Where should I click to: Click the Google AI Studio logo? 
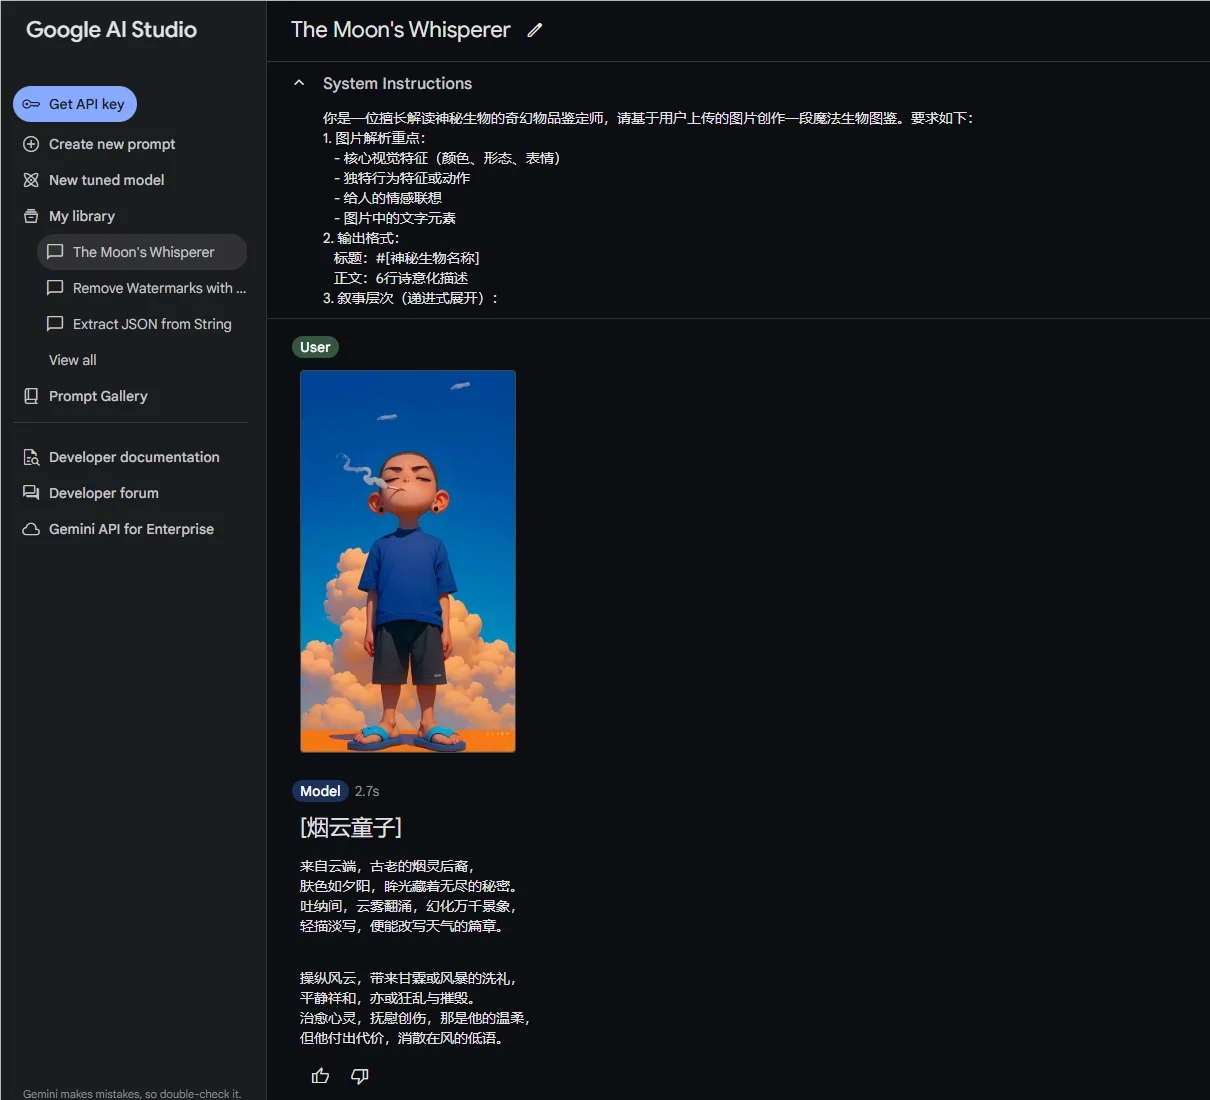[x=111, y=30]
